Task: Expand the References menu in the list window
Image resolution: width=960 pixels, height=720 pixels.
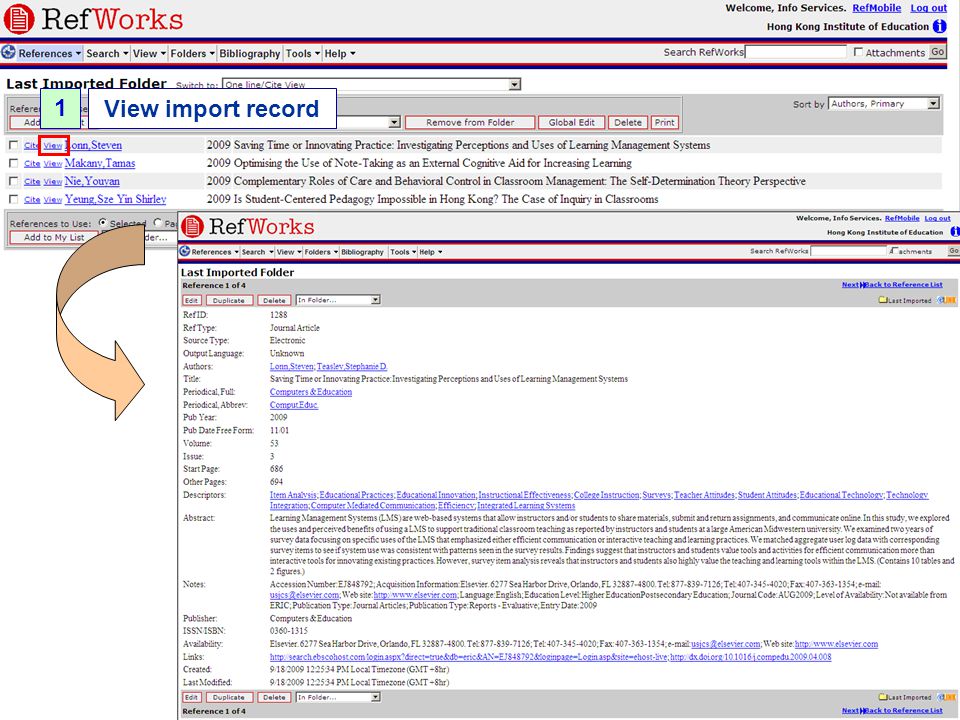Action: 49,53
